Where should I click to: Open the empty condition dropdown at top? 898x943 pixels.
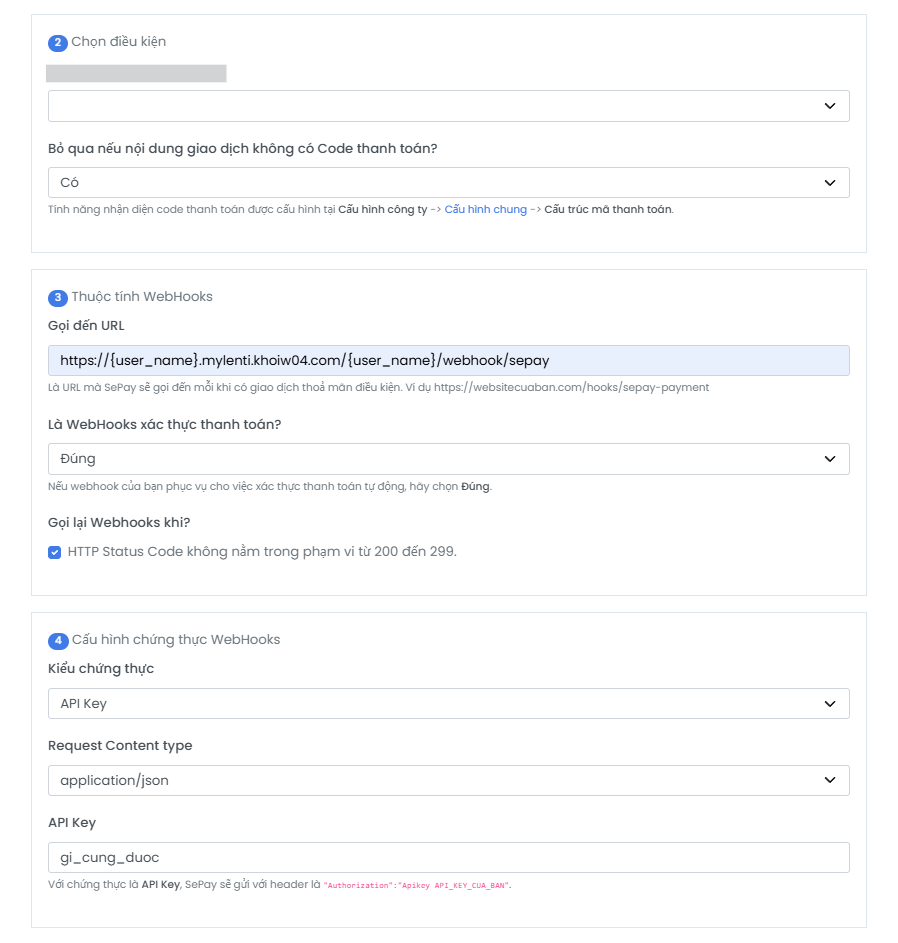pyautogui.click(x=448, y=106)
